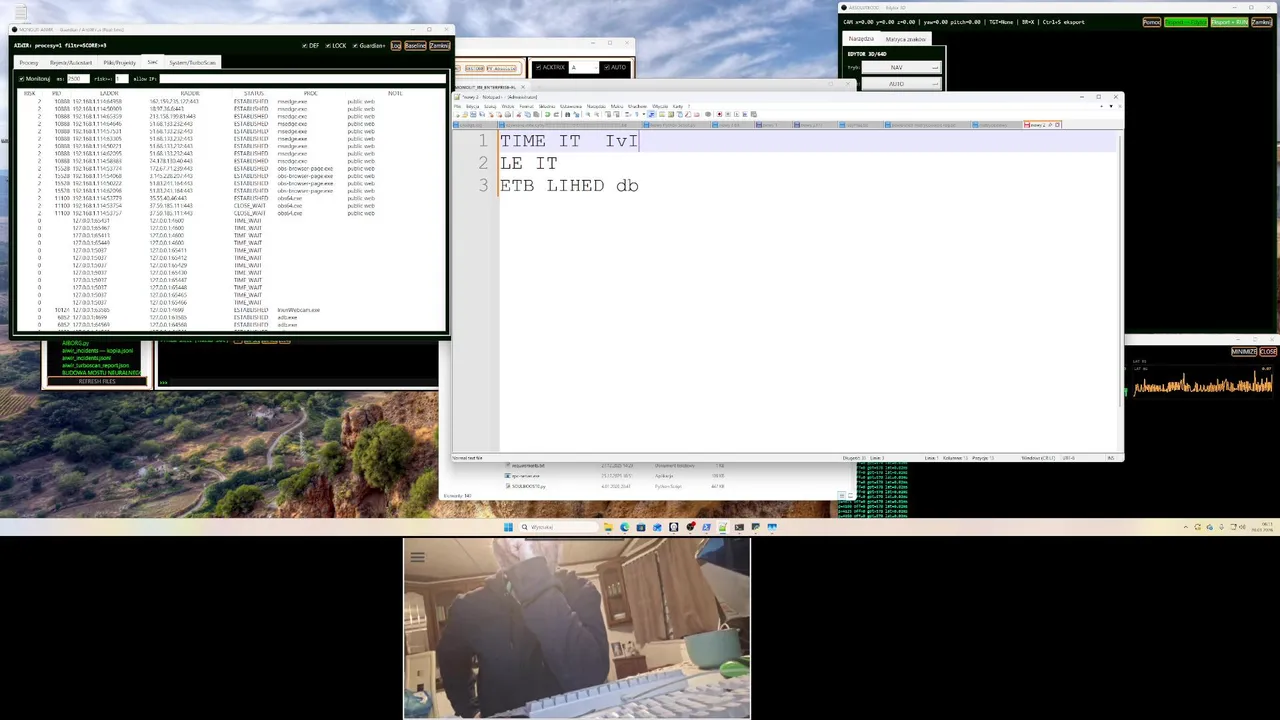Toggle the ACKTRIX checkbox in middle window

[x=537, y=67]
